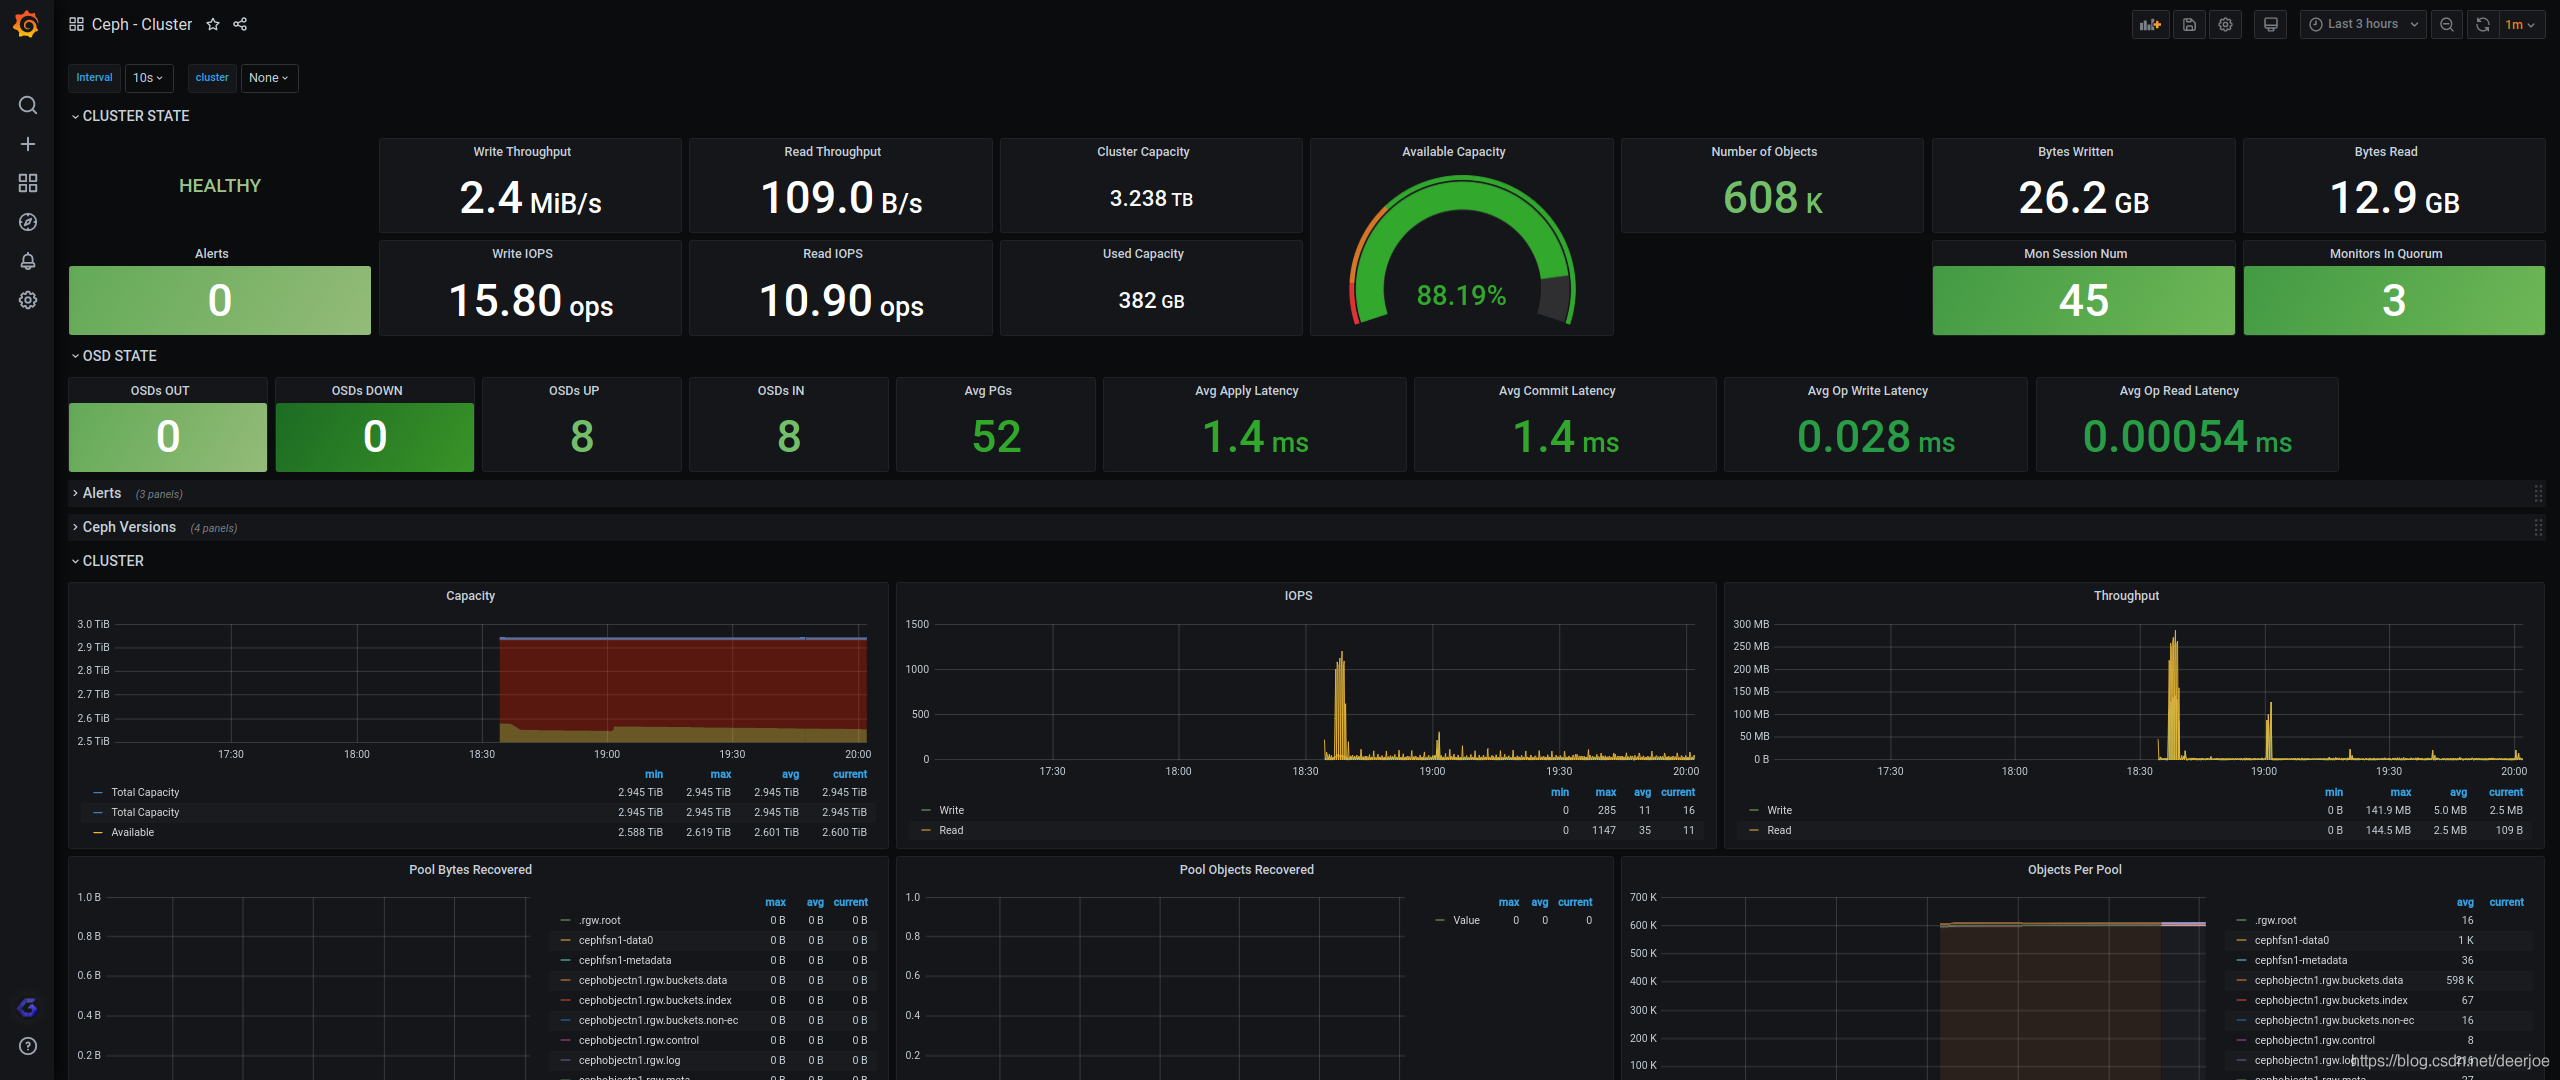Viewport: 2560px width, 1080px height.
Task: Change the Write series color in Throughput legend
Action: pyautogui.click(x=1754, y=810)
